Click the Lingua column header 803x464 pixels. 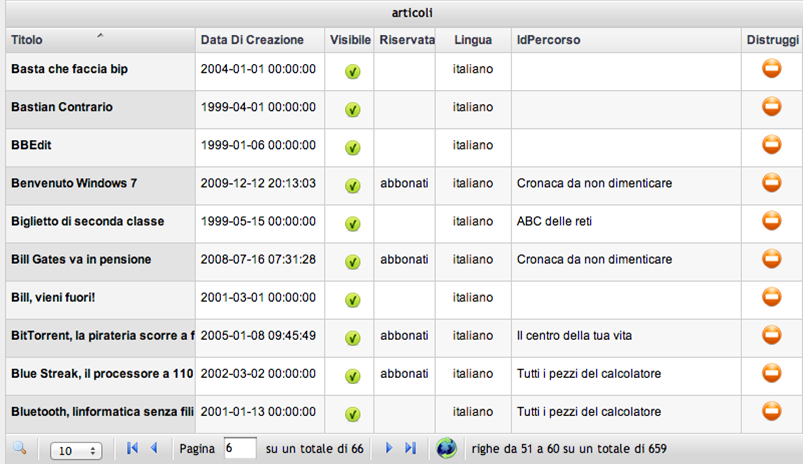pyautogui.click(x=473, y=40)
